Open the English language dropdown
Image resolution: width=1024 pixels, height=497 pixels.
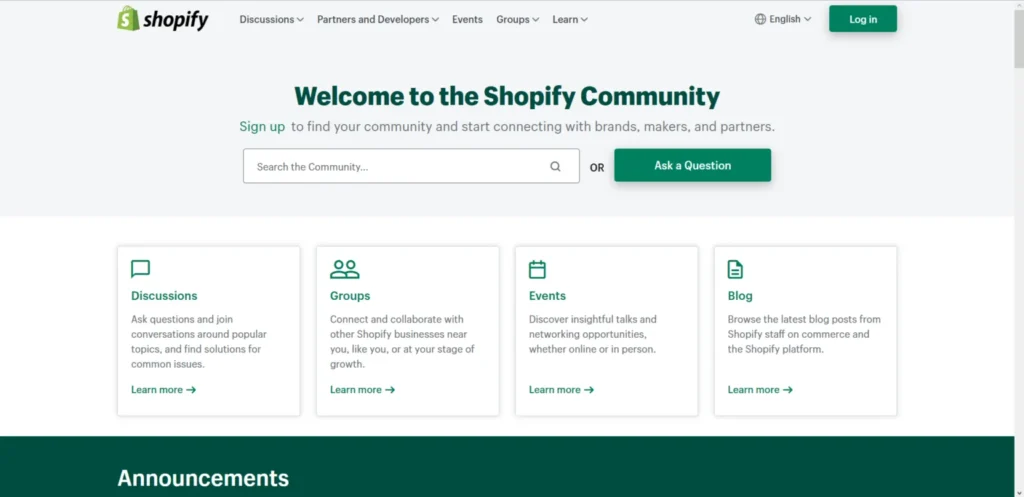point(783,20)
